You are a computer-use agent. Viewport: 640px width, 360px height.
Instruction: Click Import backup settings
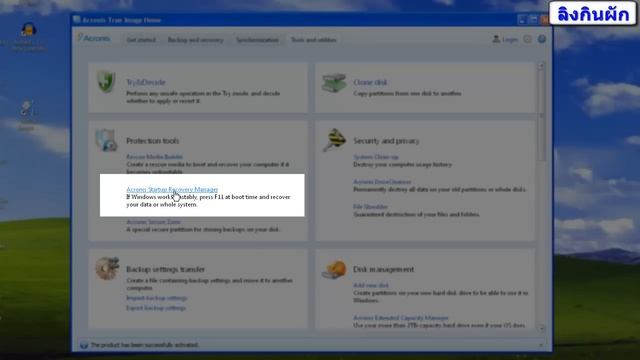pos(156,298)
